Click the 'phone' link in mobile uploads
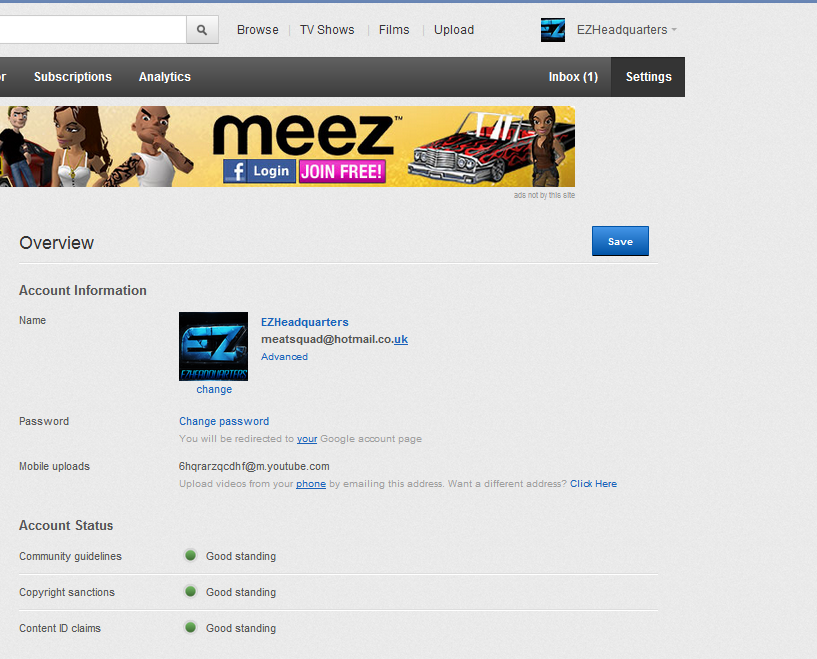This screenshot has width=817, height=659. click(x=311, y=484)
